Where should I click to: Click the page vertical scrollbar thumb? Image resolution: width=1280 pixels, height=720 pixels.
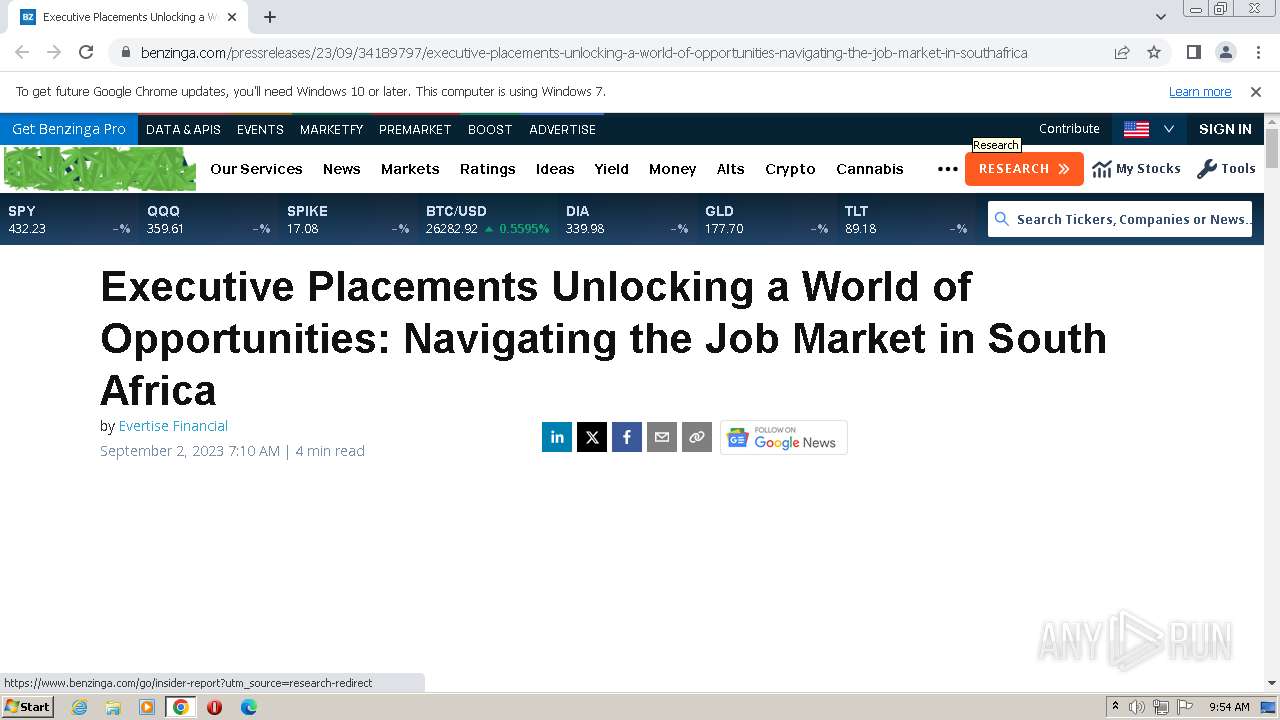click(x=1272, y=148)
